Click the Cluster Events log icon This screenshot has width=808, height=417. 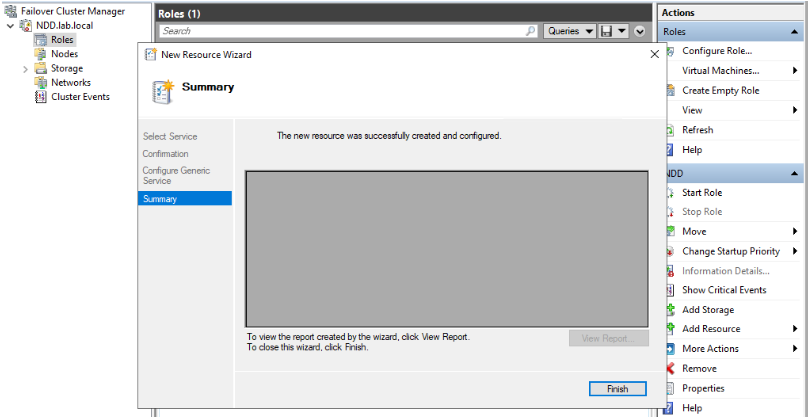41,97
